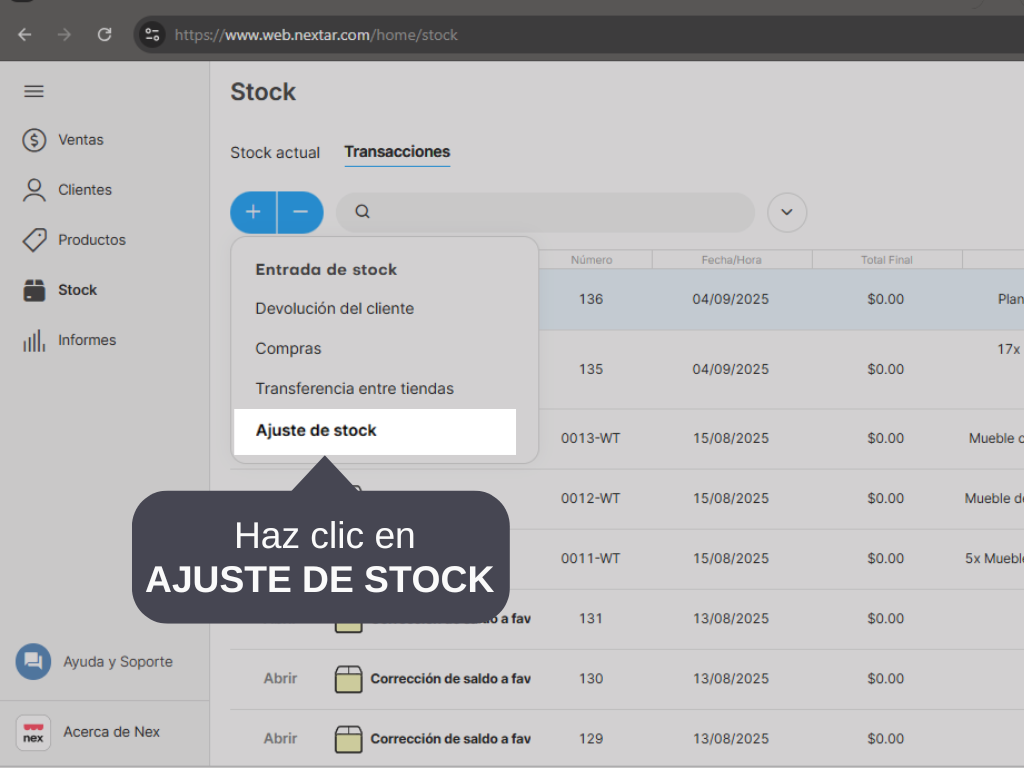Select Transferencia entre tiendas option

coord(354,389)
